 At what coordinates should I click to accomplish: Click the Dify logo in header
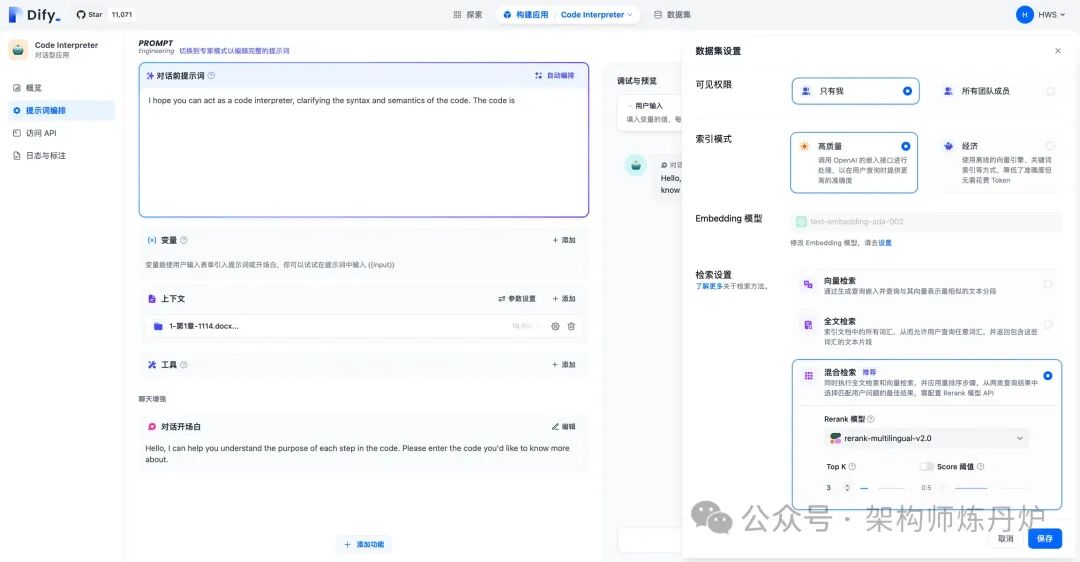pyautogui.click(x=34, y=15)
